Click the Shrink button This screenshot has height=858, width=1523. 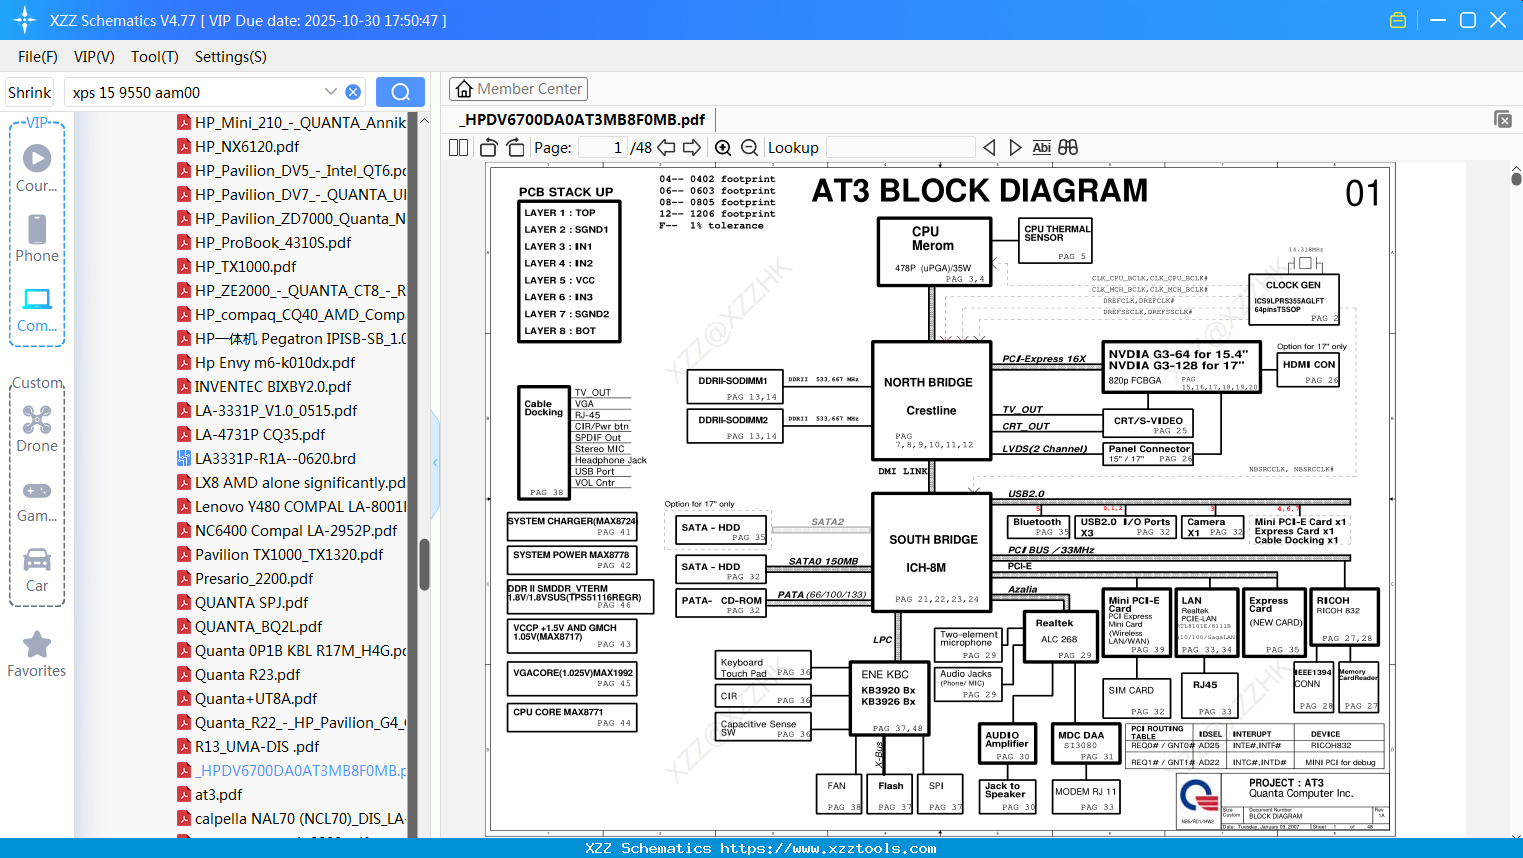pyautogui.click(x=30, y=92)
